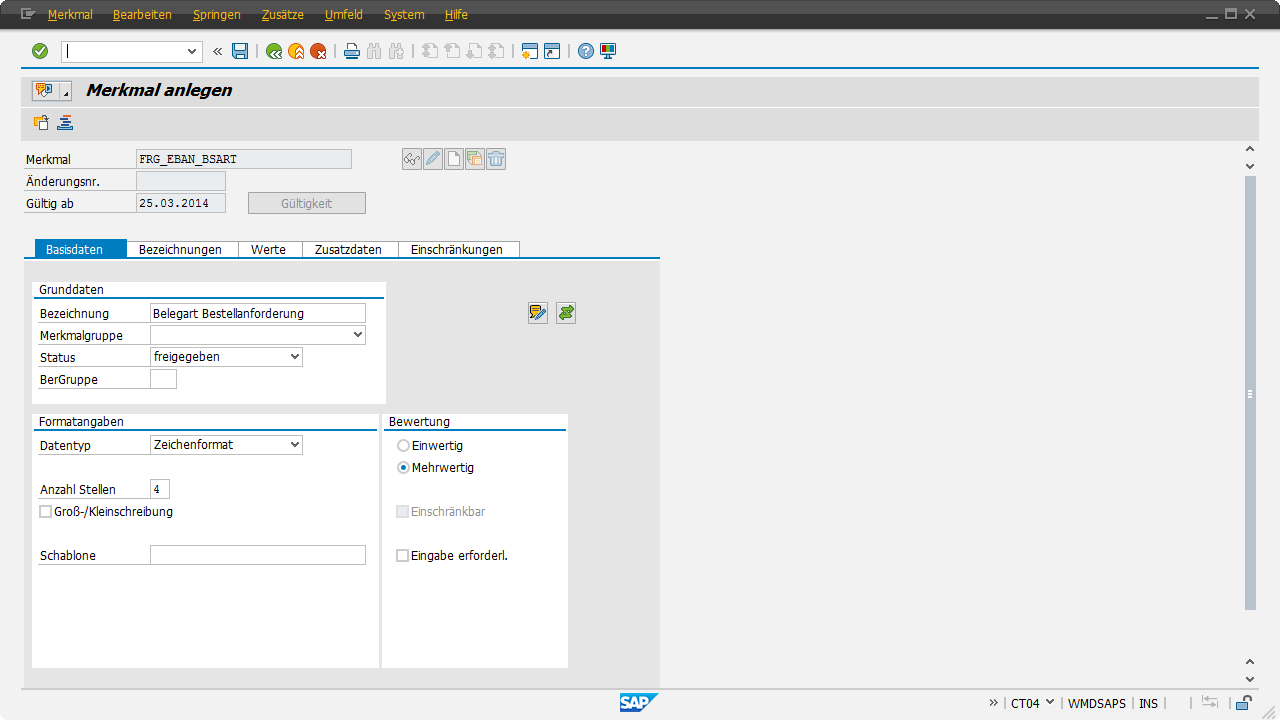Open the Einschränkungen tab
The height and width of the screenshot is (720, 1280).
[x=457, y=250]
